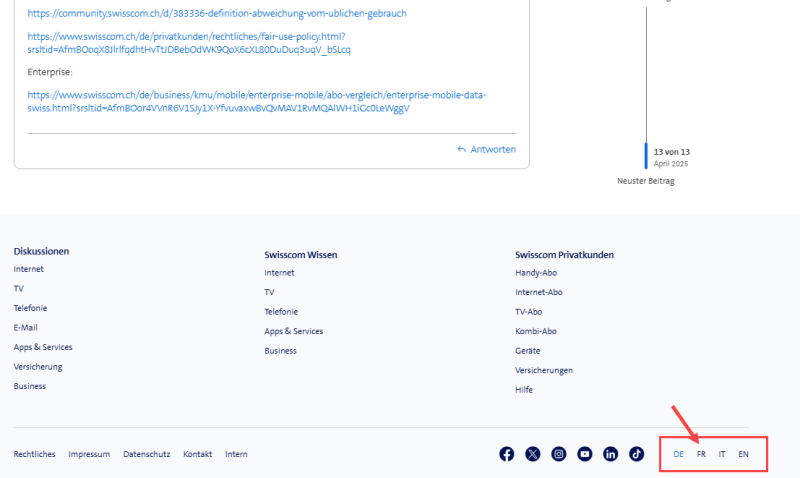Open Business under Swisscom Wissen

coord(280,351)
